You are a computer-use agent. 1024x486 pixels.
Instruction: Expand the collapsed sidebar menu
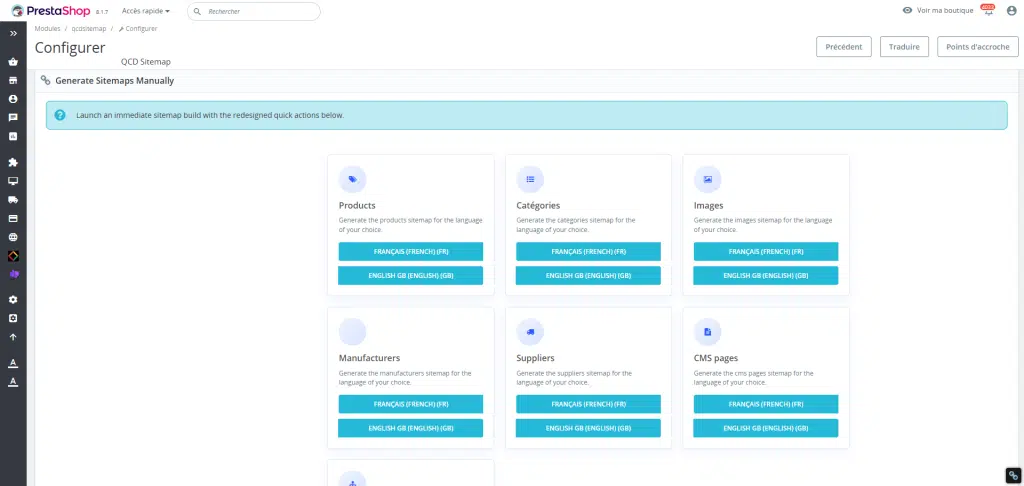coord(13,33)
